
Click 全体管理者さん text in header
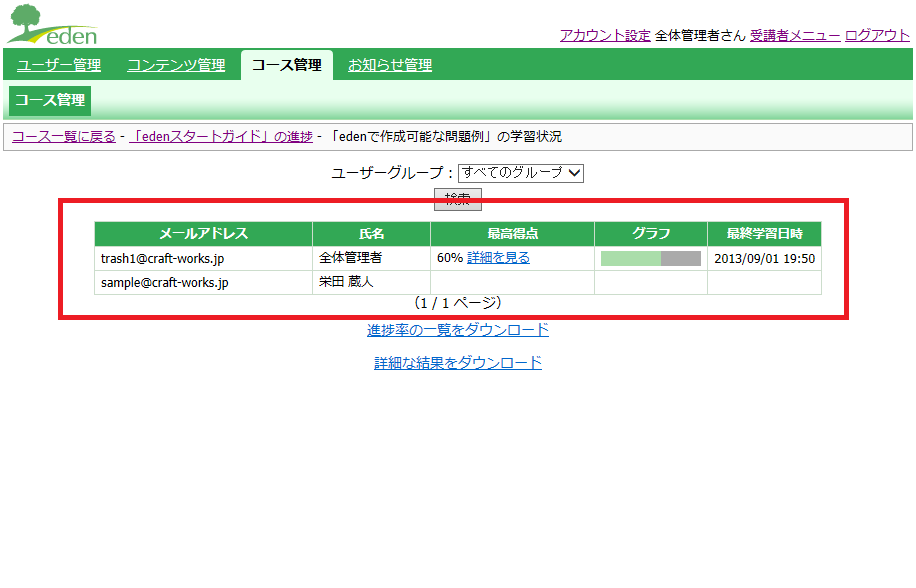pos(700,36)
